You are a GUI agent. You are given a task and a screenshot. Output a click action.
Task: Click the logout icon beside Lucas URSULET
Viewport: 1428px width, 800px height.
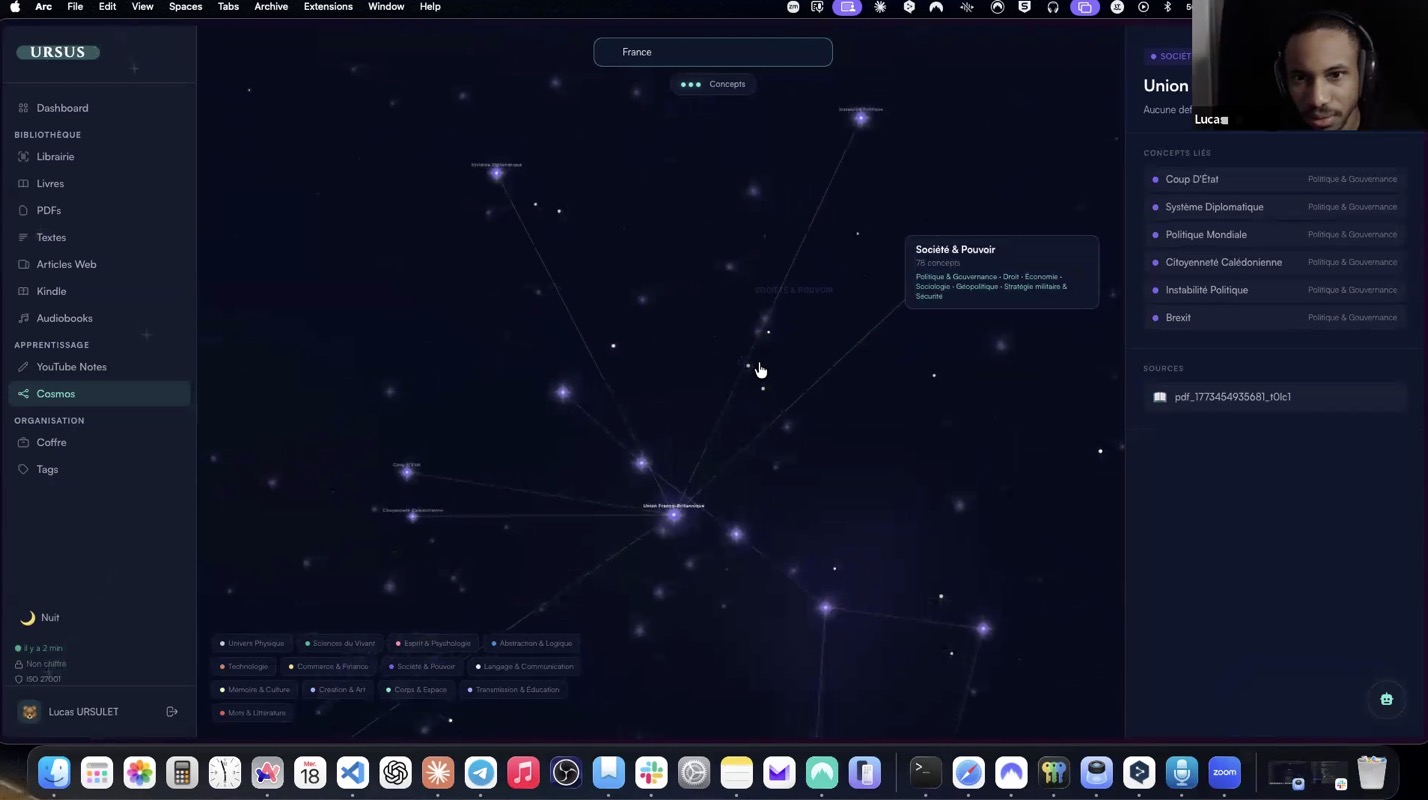tap(172, 712)
